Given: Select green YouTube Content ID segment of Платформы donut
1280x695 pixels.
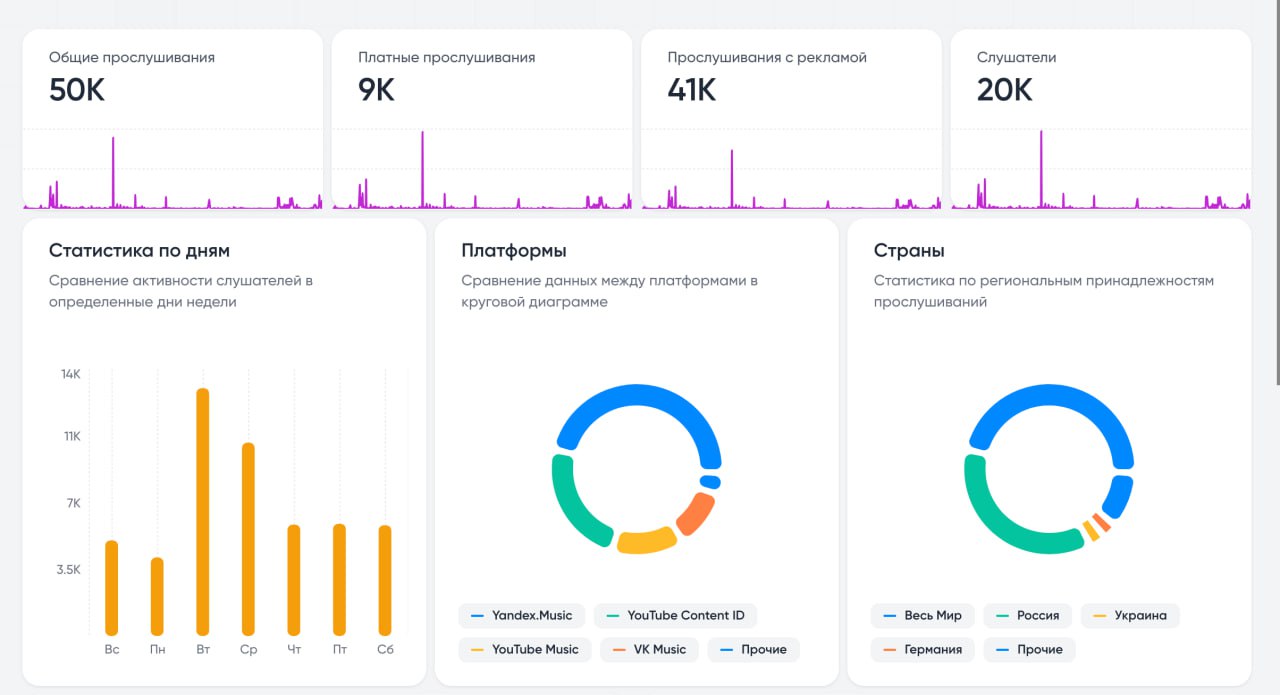Looking at the screenshot, I should (x=570, y=505).
